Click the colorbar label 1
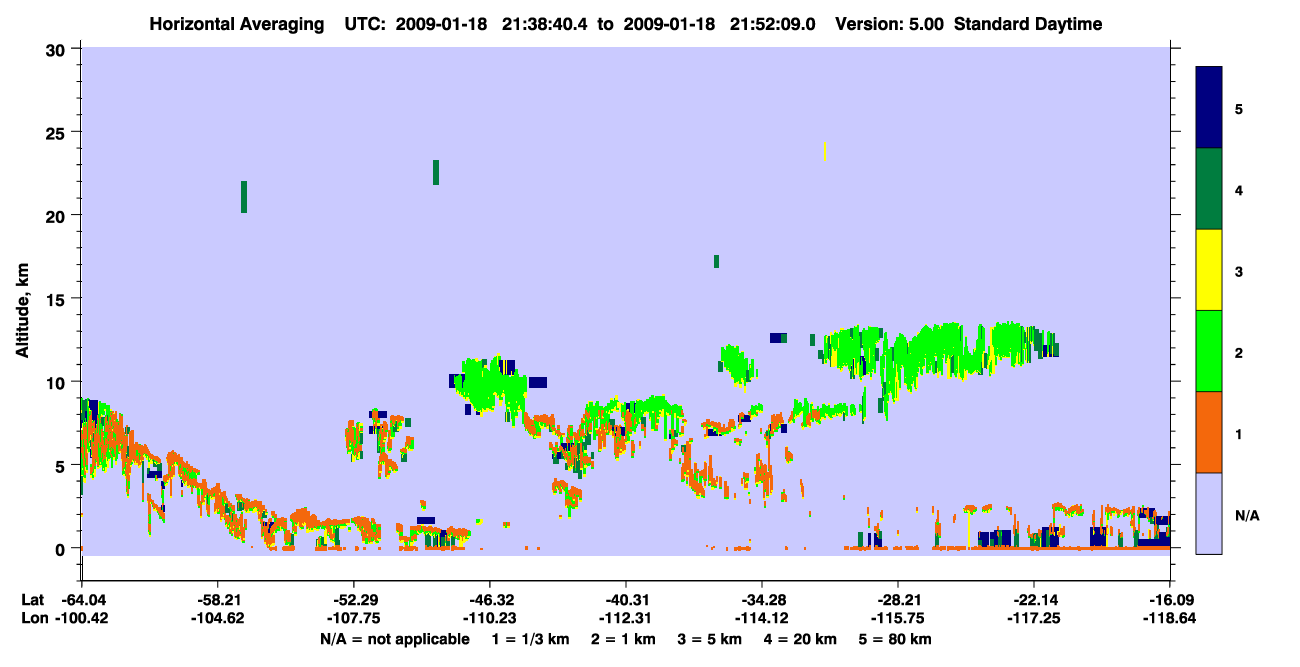The image size is (1300, 667). tap(1239, 433)
